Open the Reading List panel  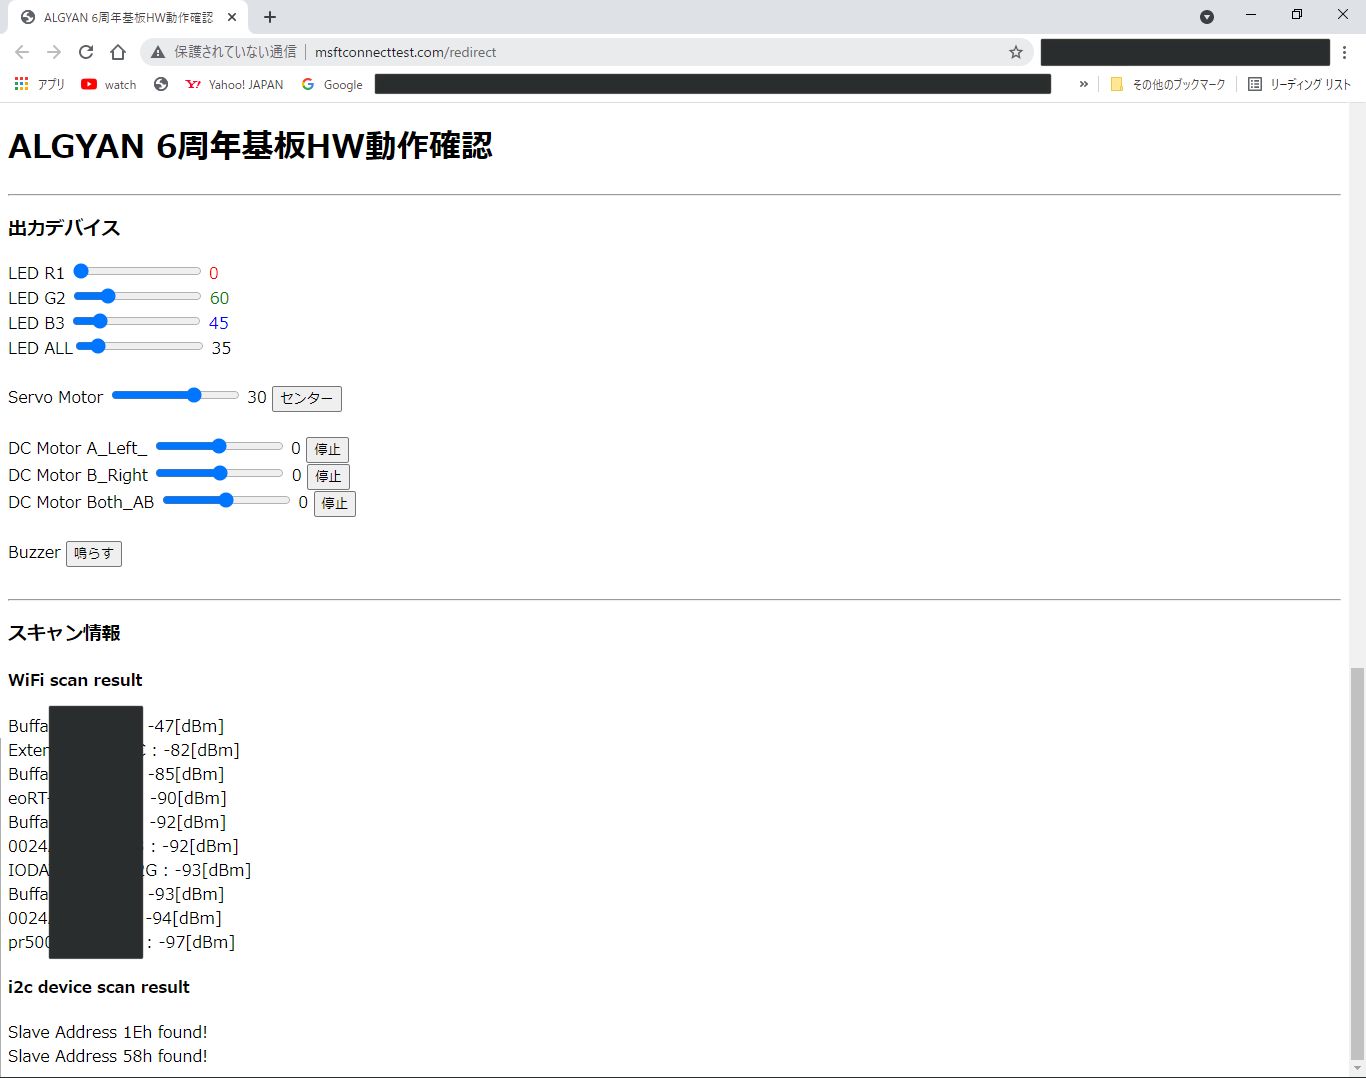(x=1299, y=85)
